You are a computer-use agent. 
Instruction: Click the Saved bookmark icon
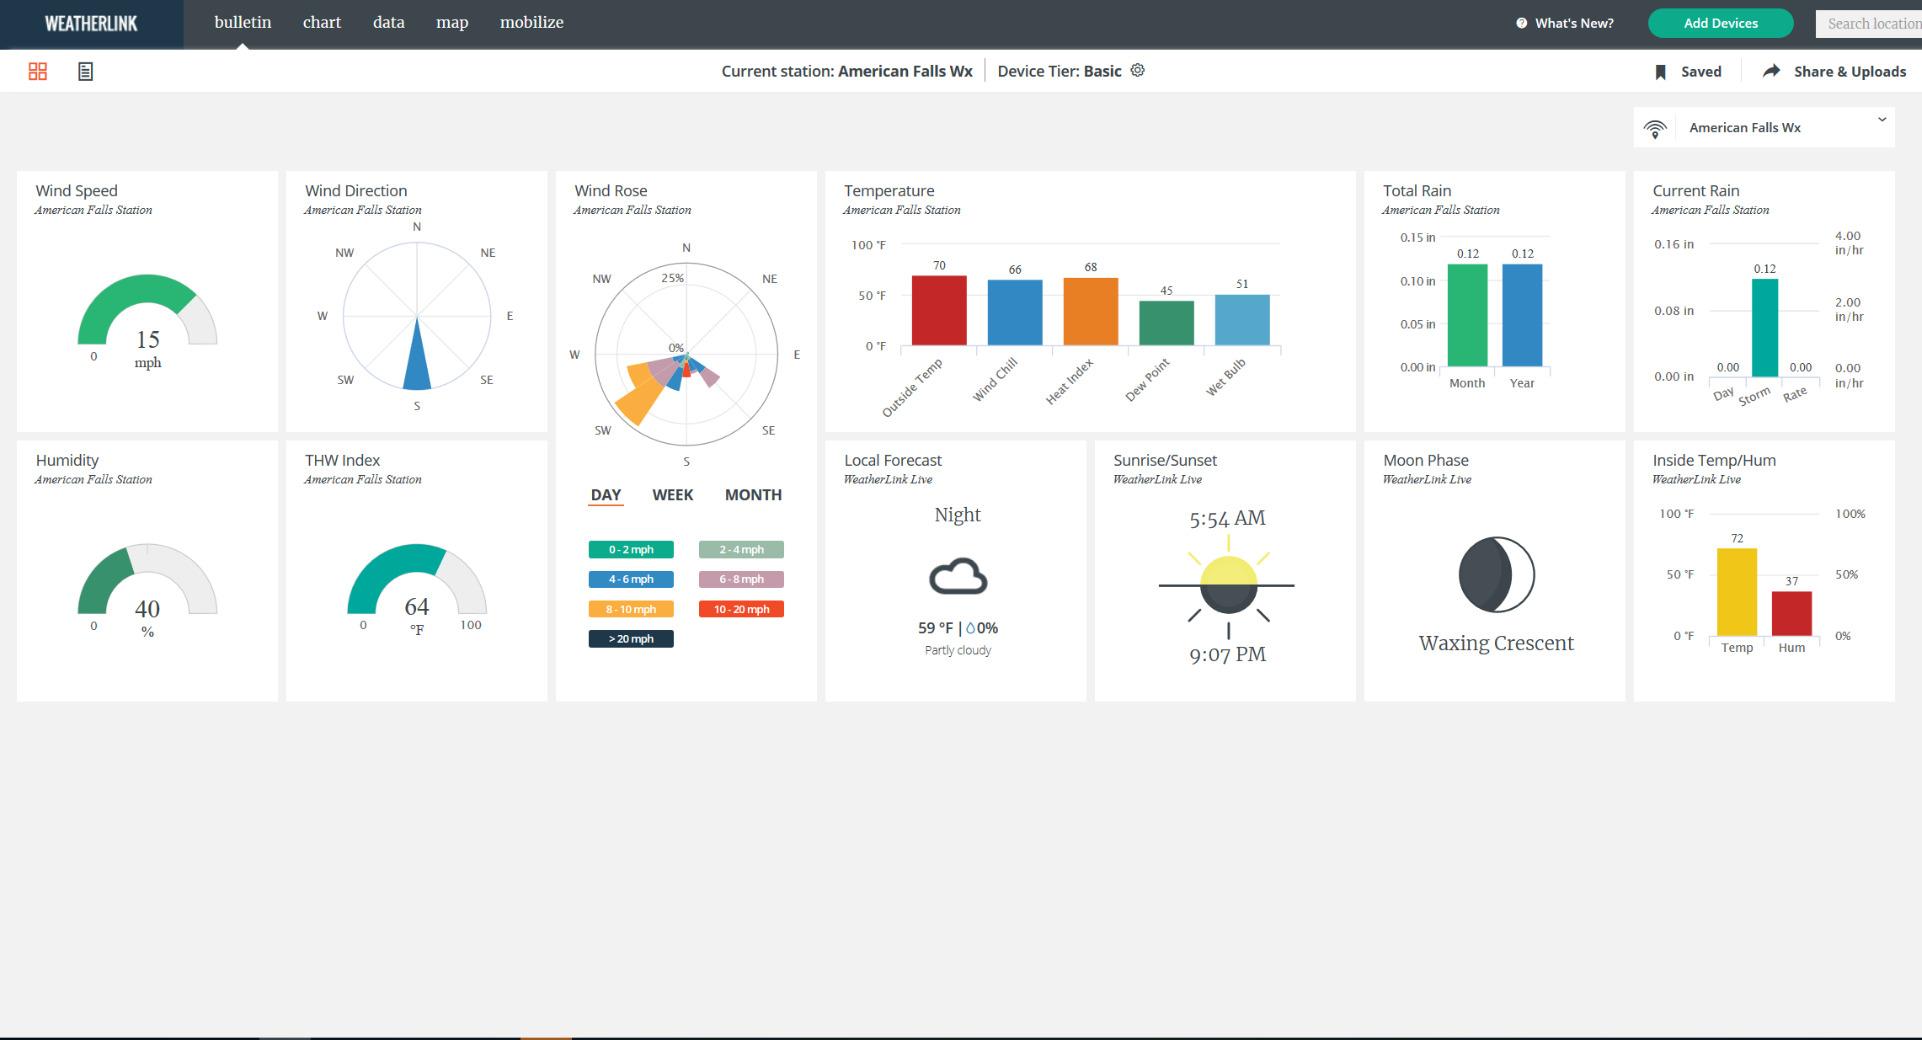(1661, 72)
